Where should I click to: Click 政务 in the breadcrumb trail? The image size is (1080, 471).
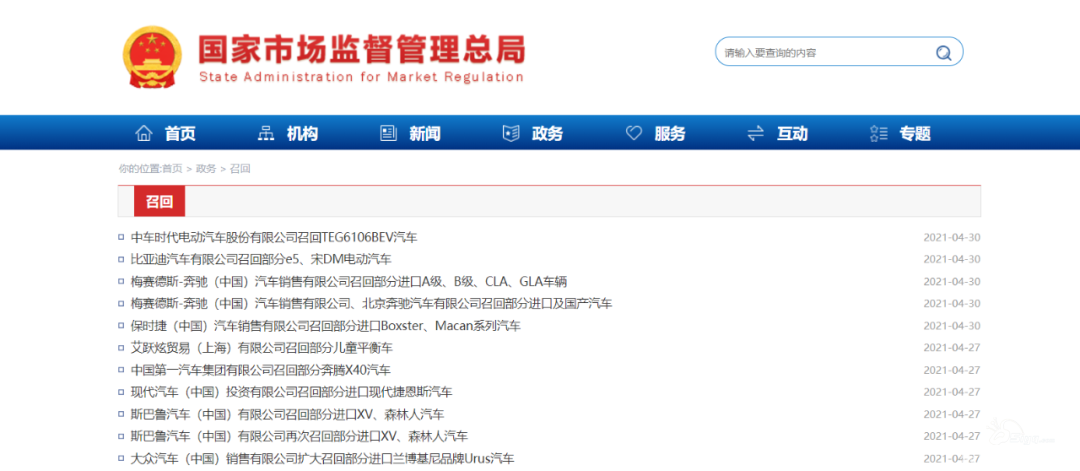point(206,169)
